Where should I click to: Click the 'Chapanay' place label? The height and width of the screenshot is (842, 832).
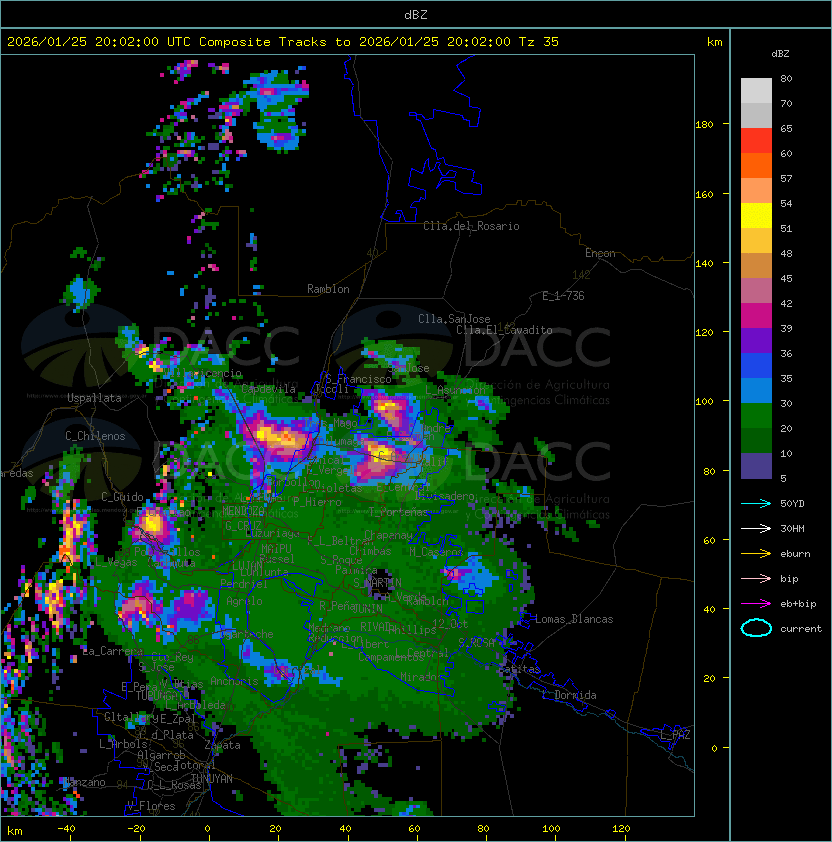[388, 535]
